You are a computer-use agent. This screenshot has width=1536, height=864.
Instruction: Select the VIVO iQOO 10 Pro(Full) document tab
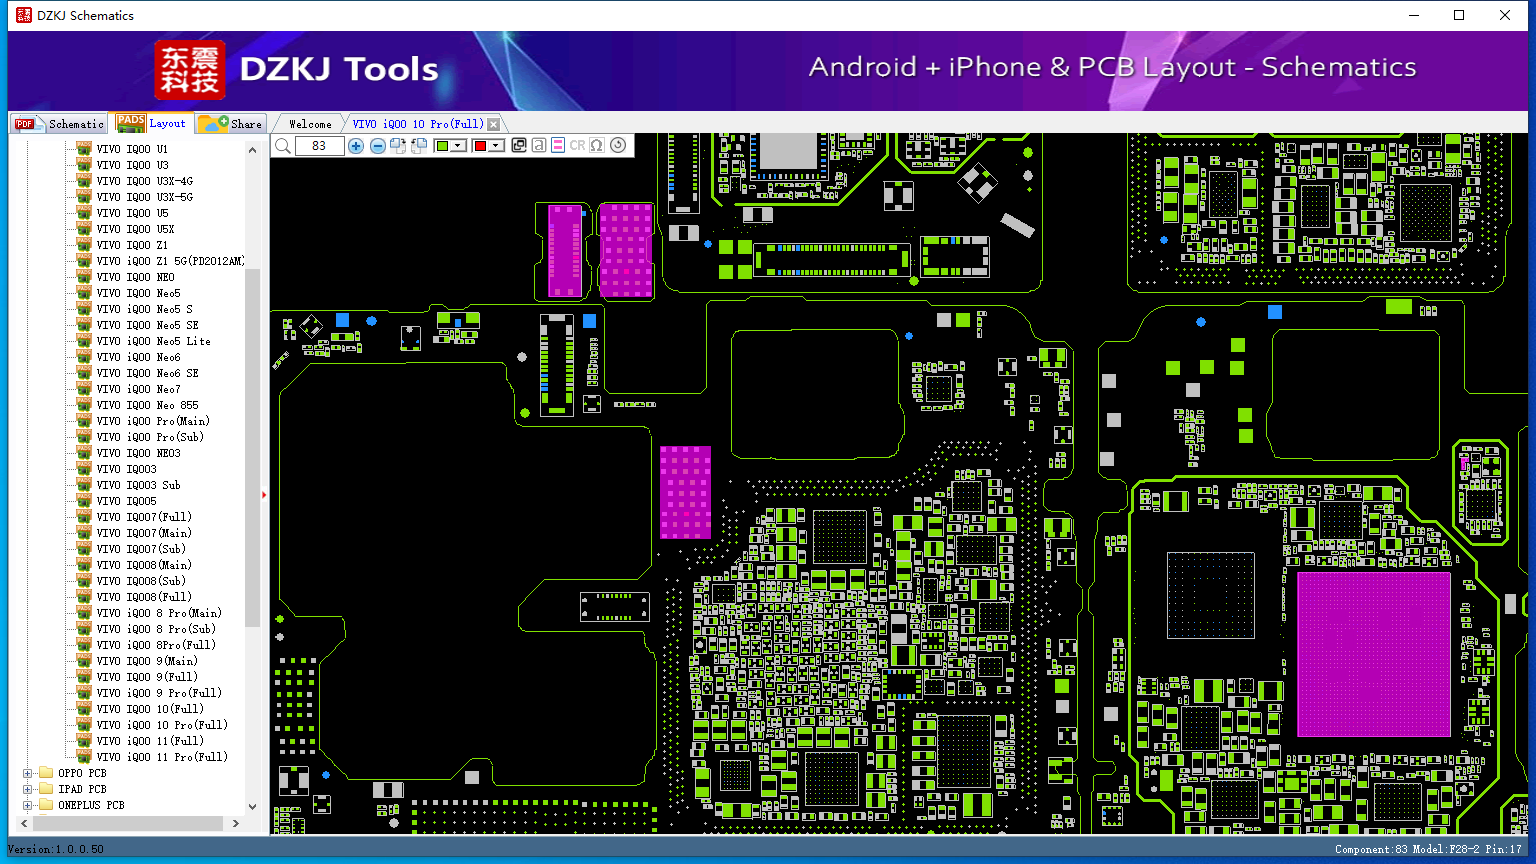point(418,124)
